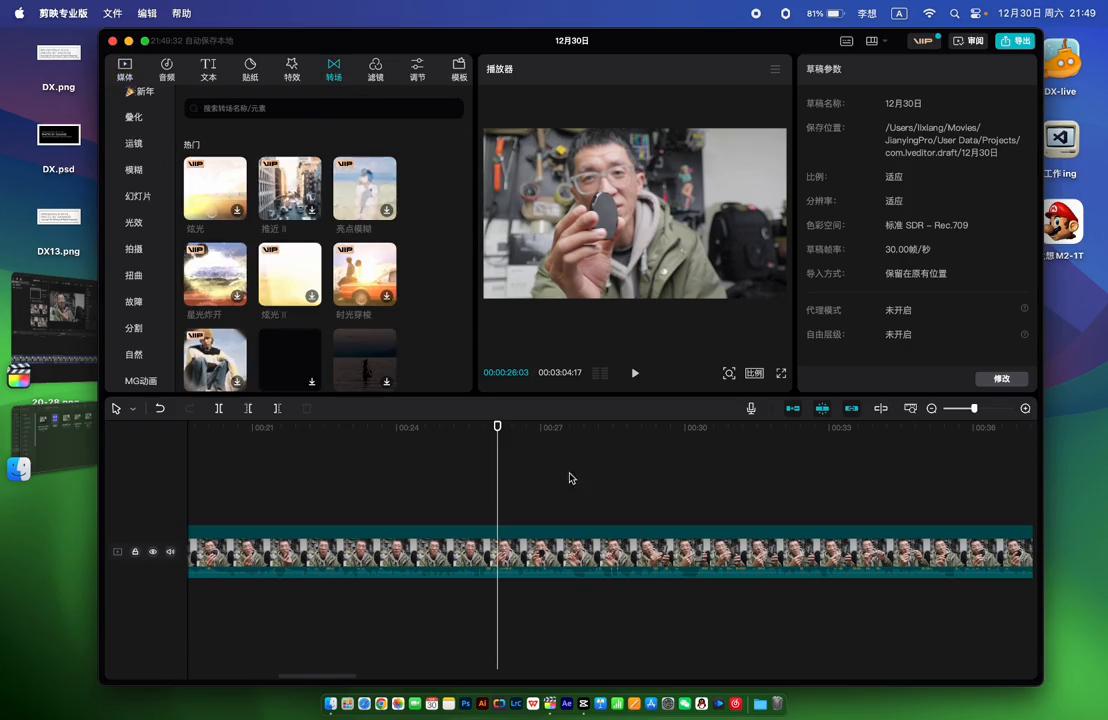
Task: Click the 导出 export button
Action: tap(1015, 41)
